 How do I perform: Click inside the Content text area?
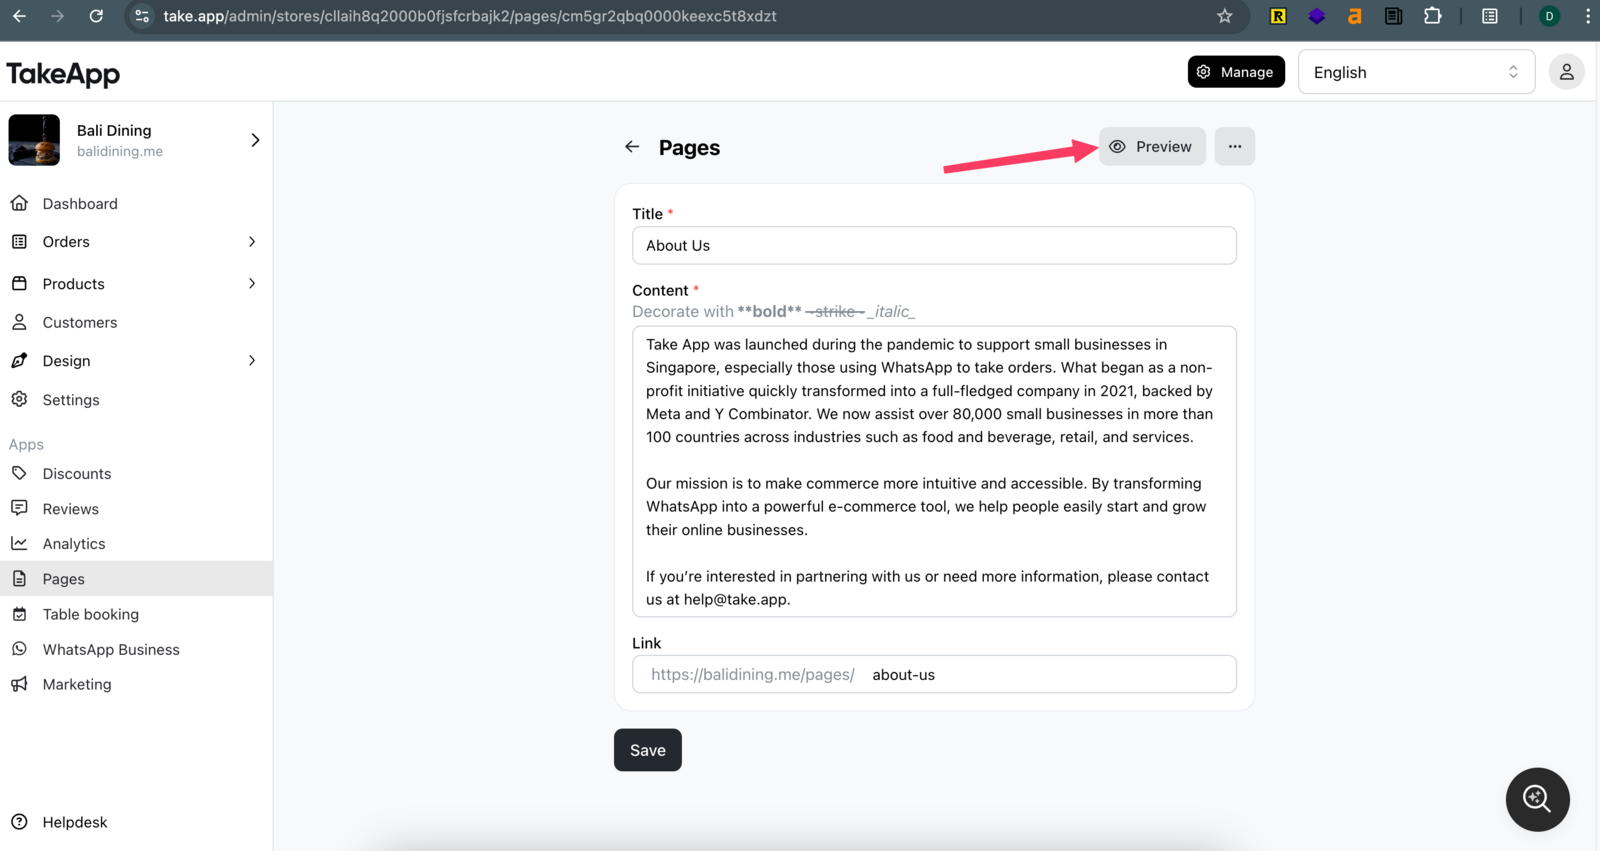[x=934, y=471]
